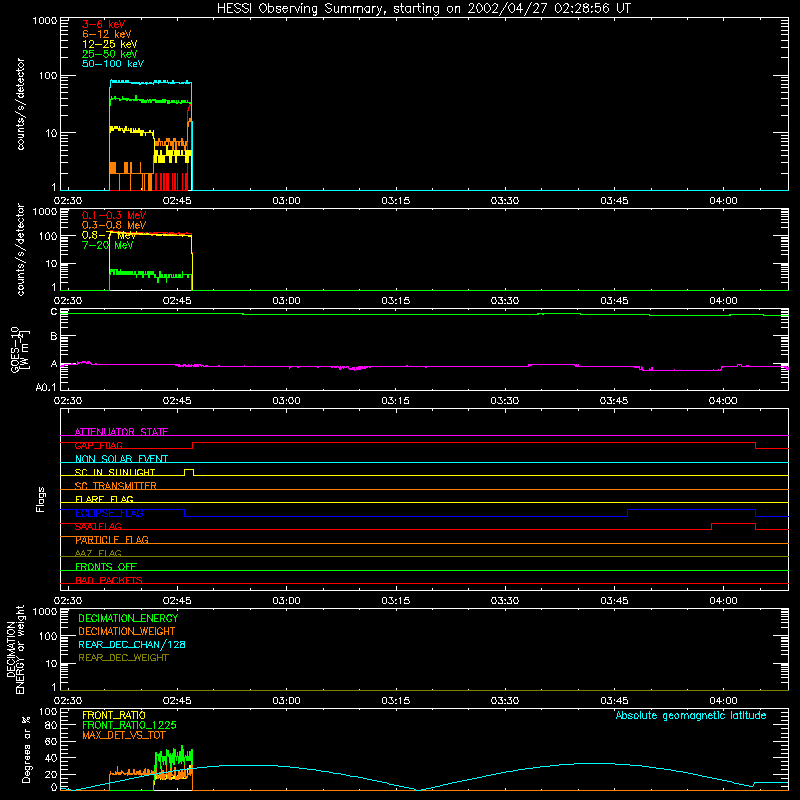This screenshot has width=800, height=800.
Task: Select the ATTENUATOR_STATE flag label
Action: 121,432
